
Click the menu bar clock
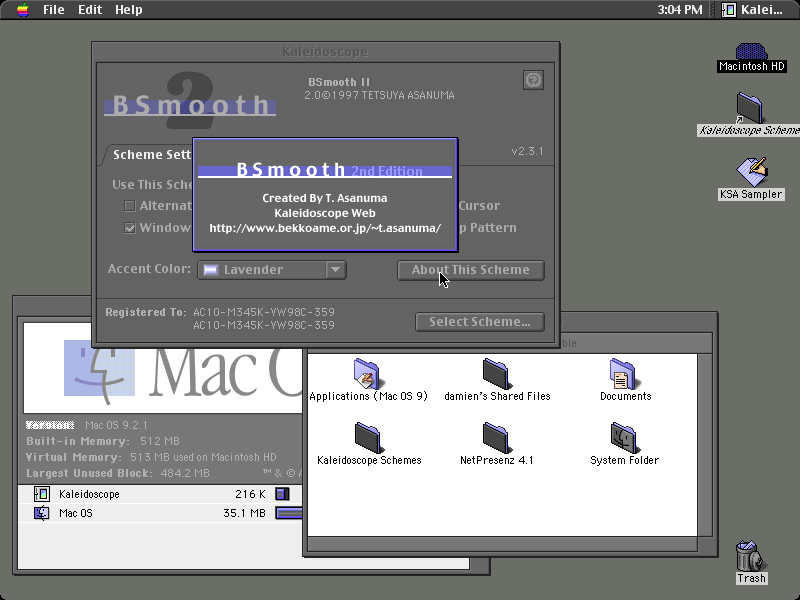click(x=679, y=10)
